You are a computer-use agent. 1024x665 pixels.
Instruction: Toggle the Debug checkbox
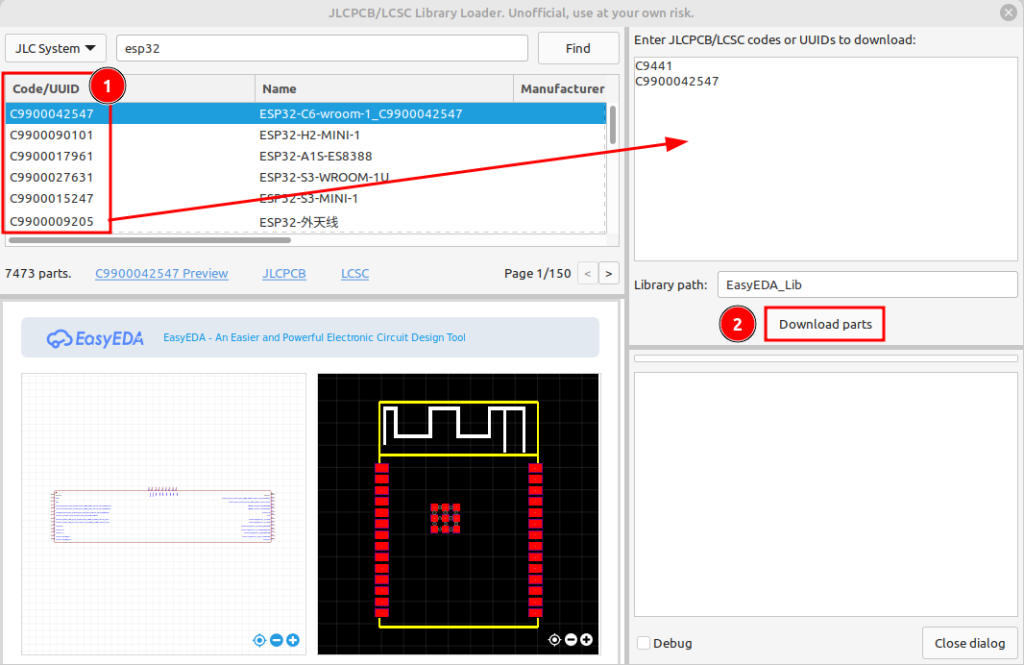coord(644,643)
